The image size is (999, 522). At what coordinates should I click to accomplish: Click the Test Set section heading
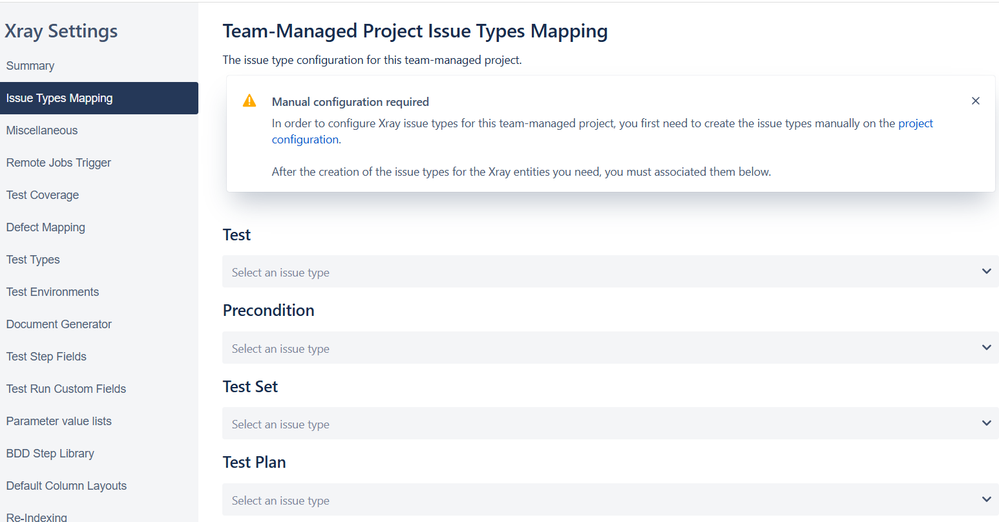coord(250,386)
